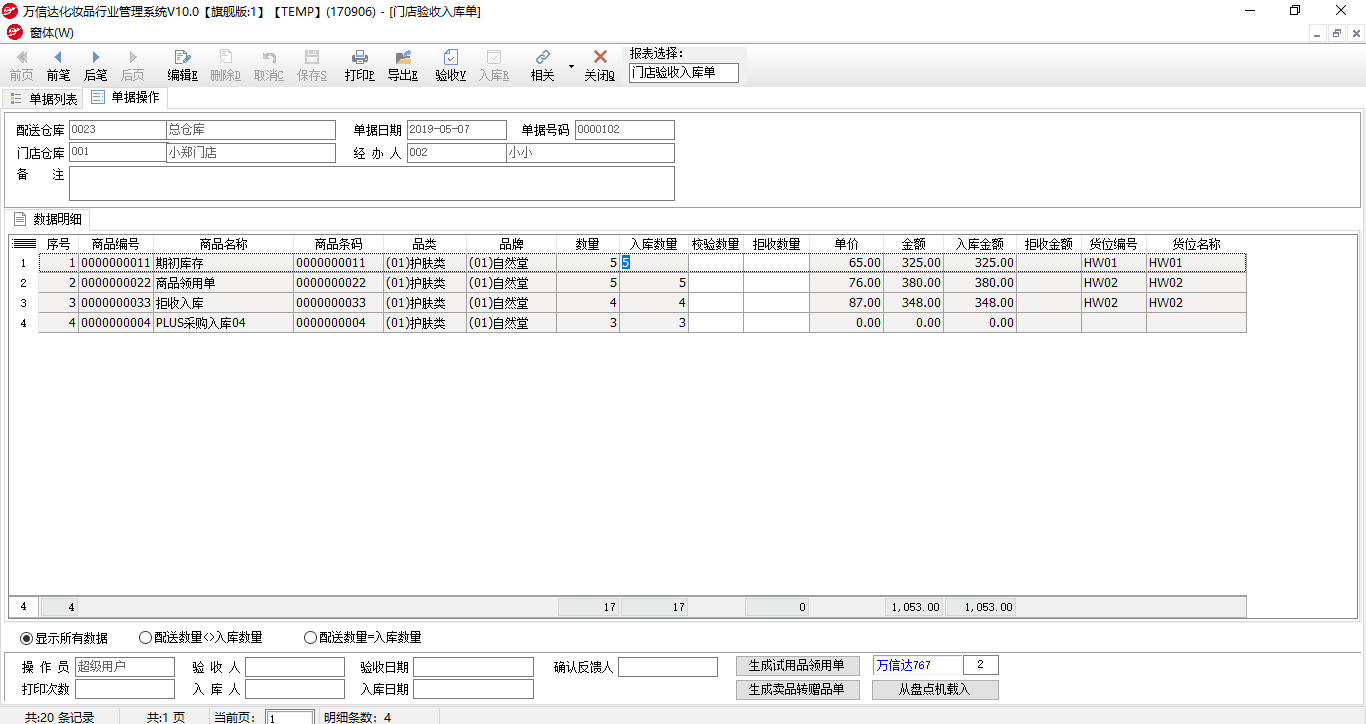Click the 商品编号 column header
The width and height of the screenshot is (1366, 724).
(x=116, y=244)
